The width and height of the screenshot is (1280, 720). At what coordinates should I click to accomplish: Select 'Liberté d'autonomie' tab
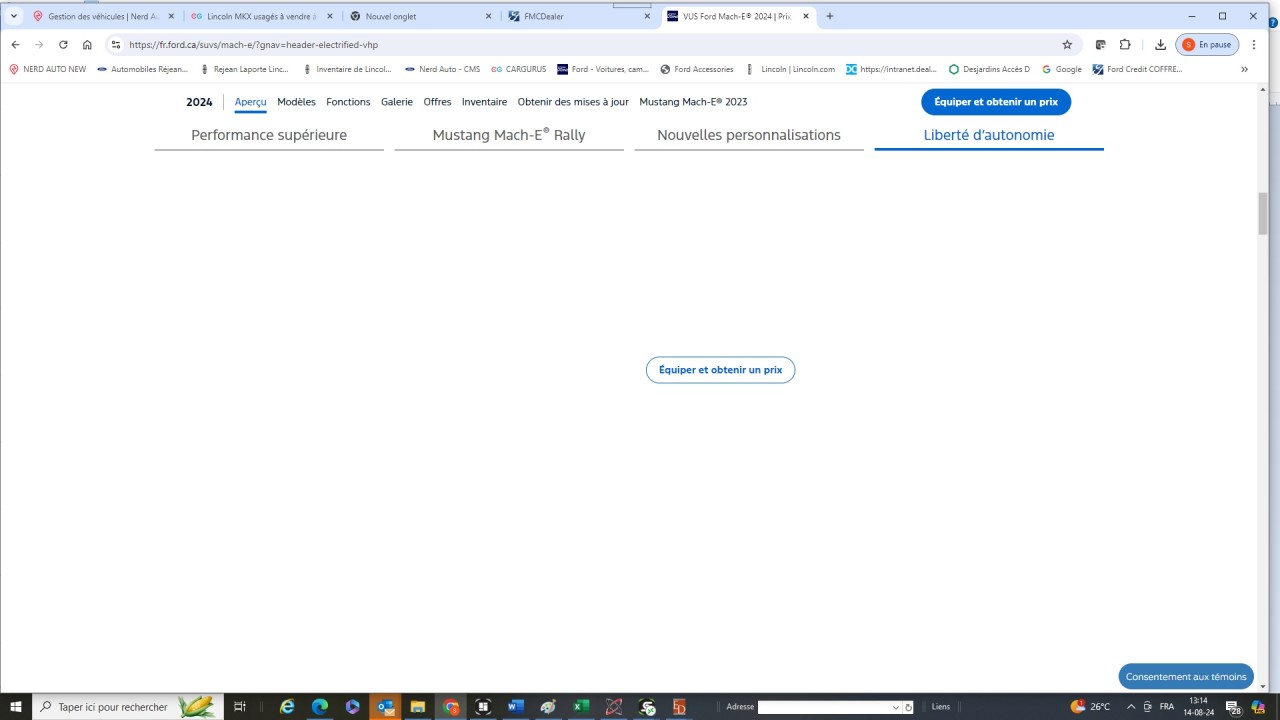[x=989, y=135]
